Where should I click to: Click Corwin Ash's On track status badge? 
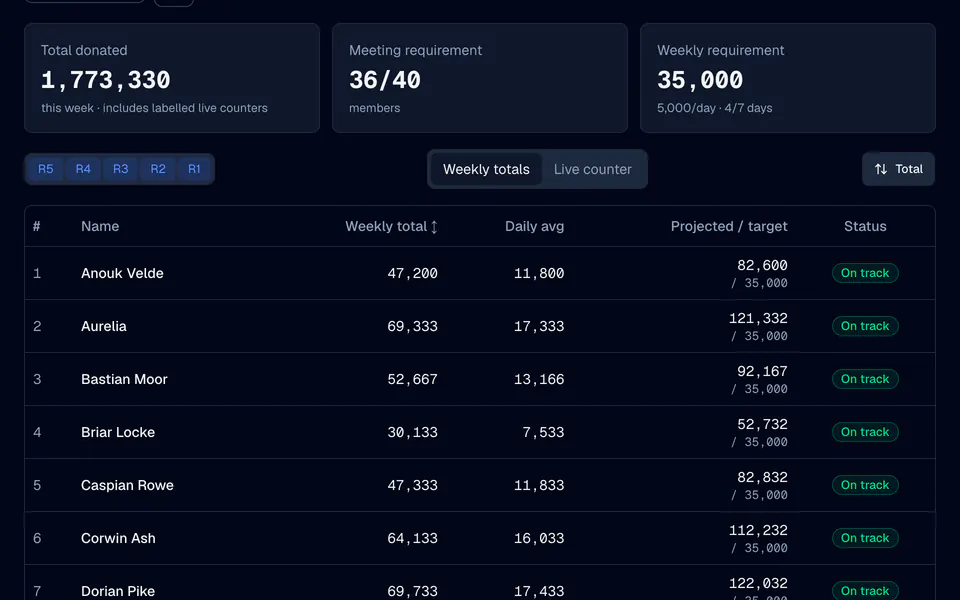pos(865,538)
